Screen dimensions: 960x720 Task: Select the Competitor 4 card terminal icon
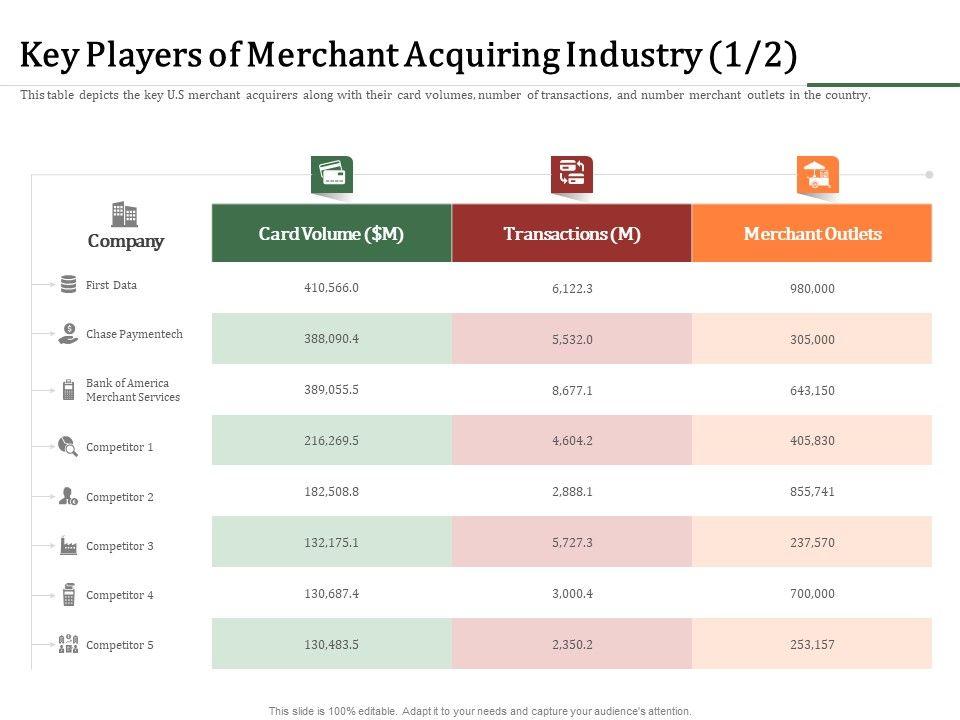[x=68, y=595]
